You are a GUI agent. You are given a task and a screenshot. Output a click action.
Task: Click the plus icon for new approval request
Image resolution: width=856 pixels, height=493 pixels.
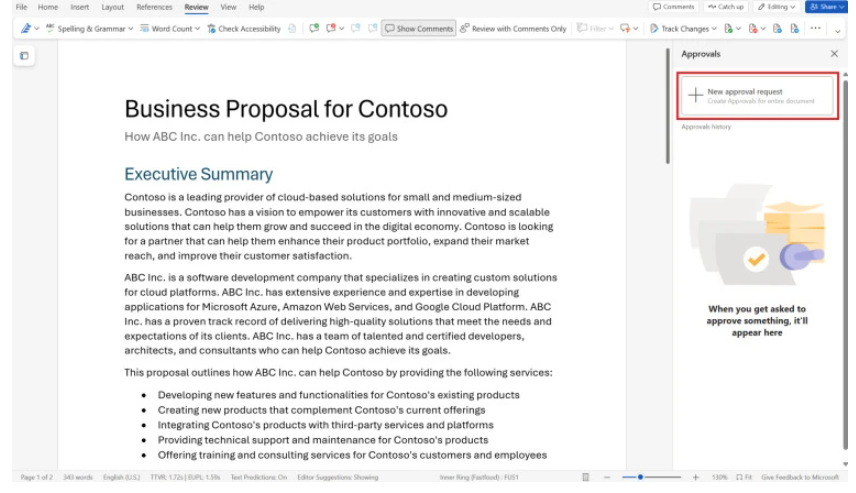point(695,96)
